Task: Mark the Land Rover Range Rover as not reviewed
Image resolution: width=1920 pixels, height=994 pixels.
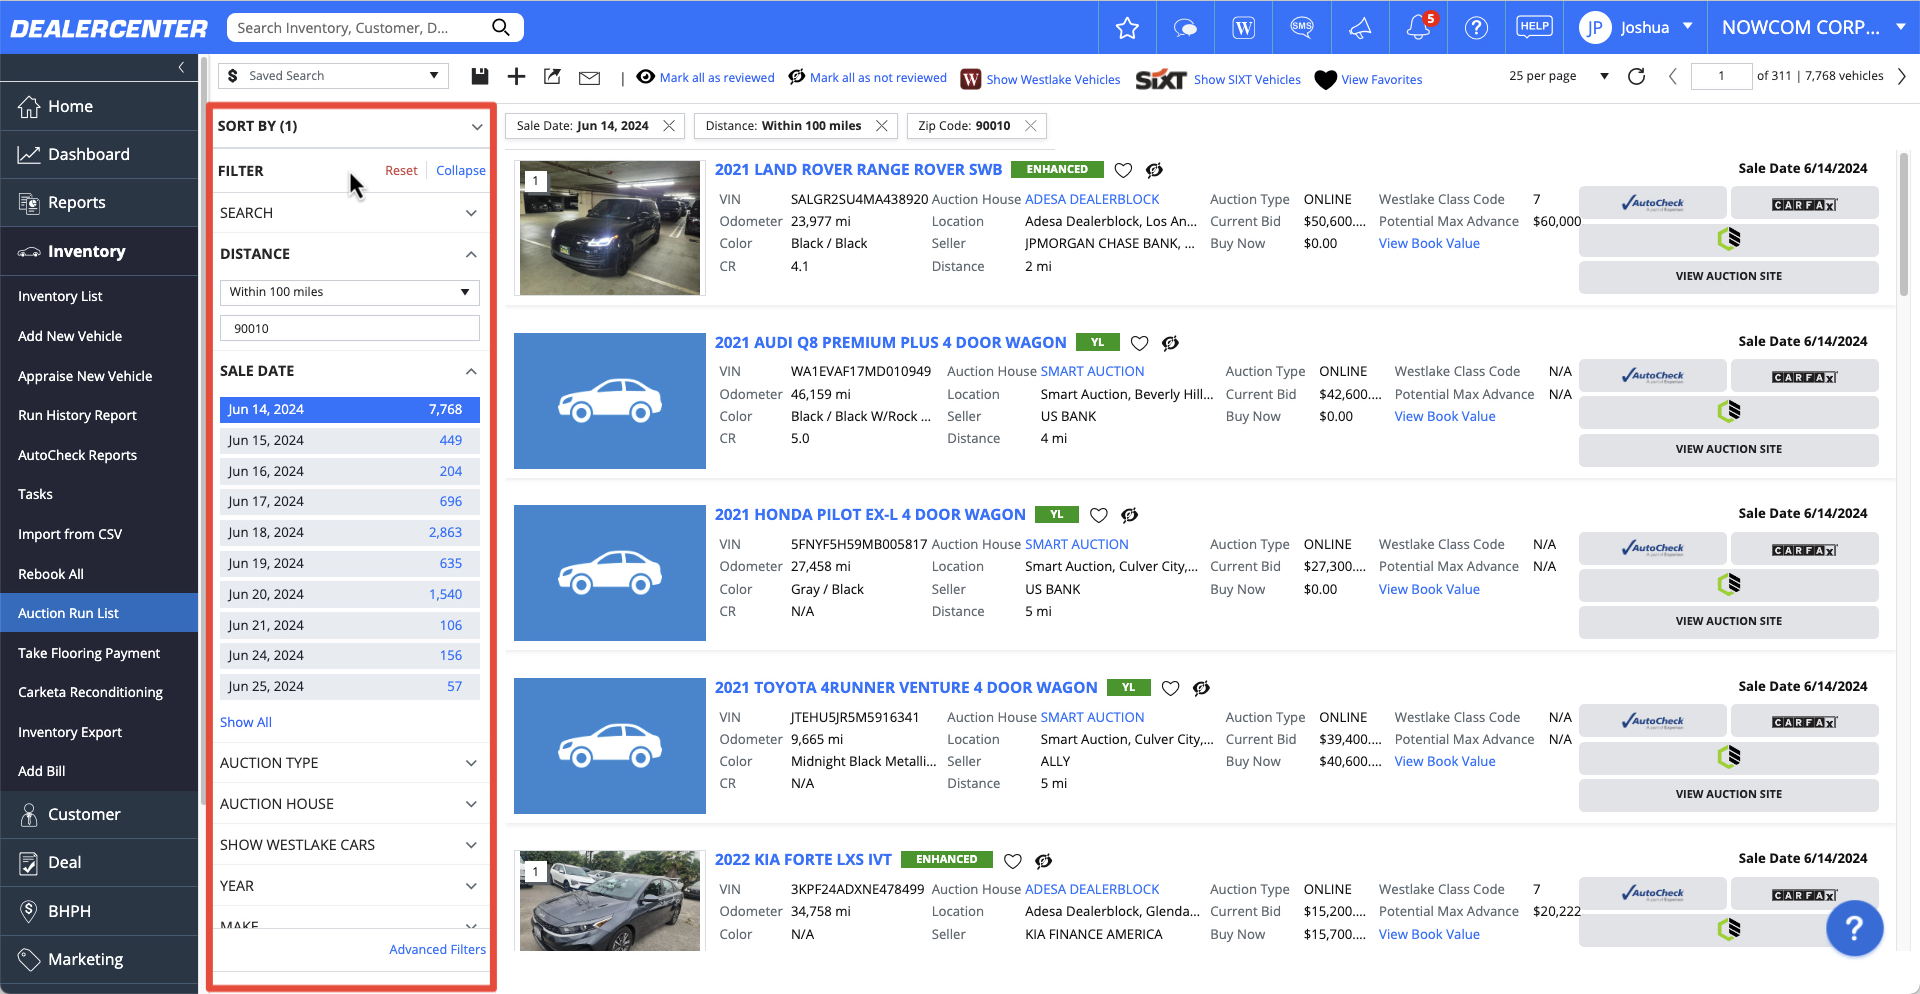Action: coord(1154,170)
